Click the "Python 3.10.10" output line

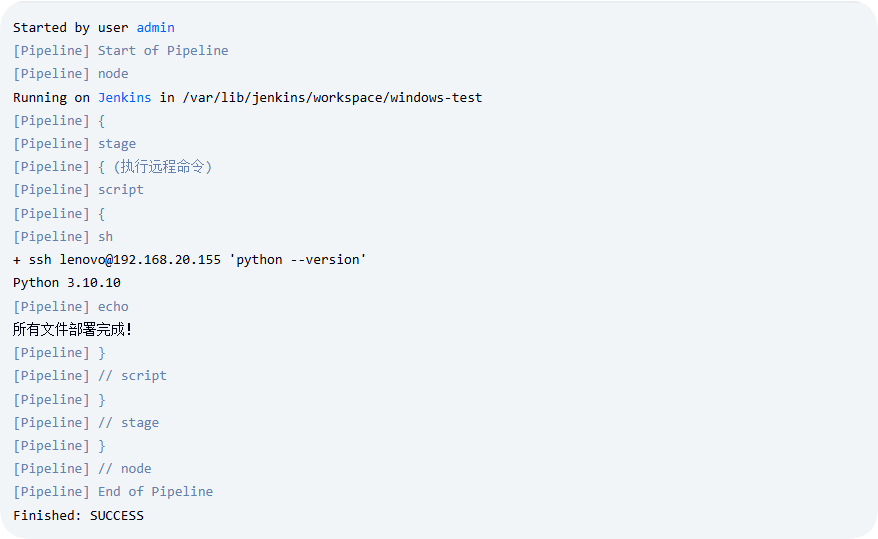pyautogui.click(x=66, y=283)
